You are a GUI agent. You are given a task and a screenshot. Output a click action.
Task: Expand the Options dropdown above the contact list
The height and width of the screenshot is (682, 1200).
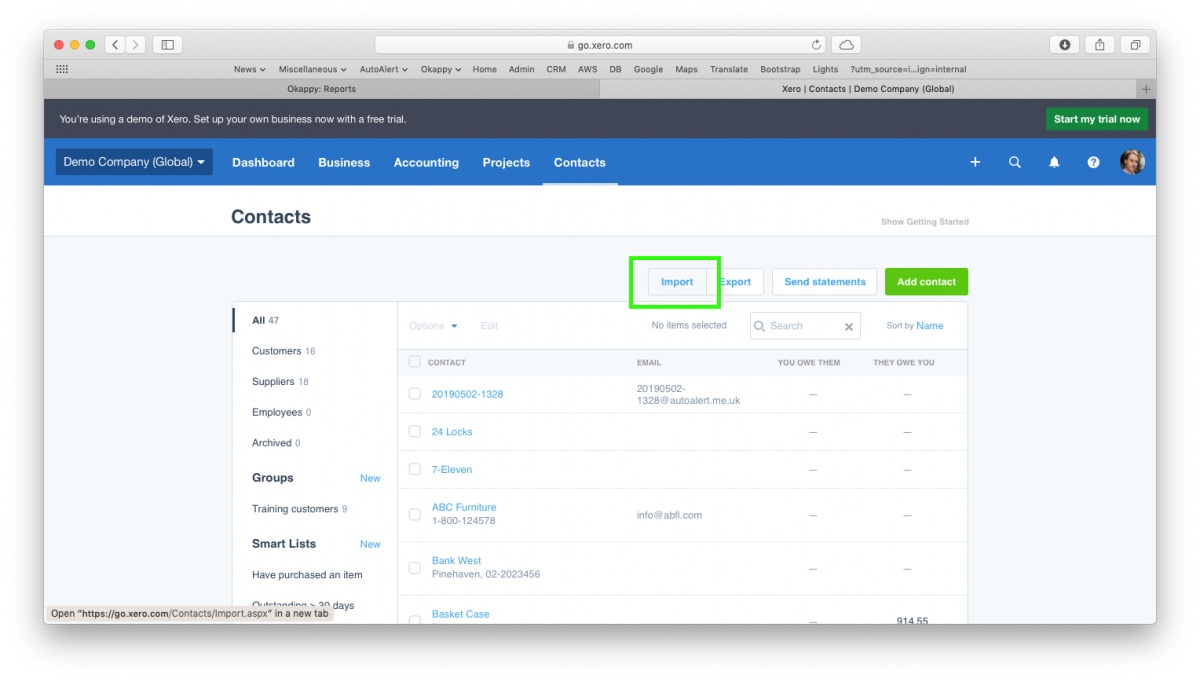[x=431, y=325]
